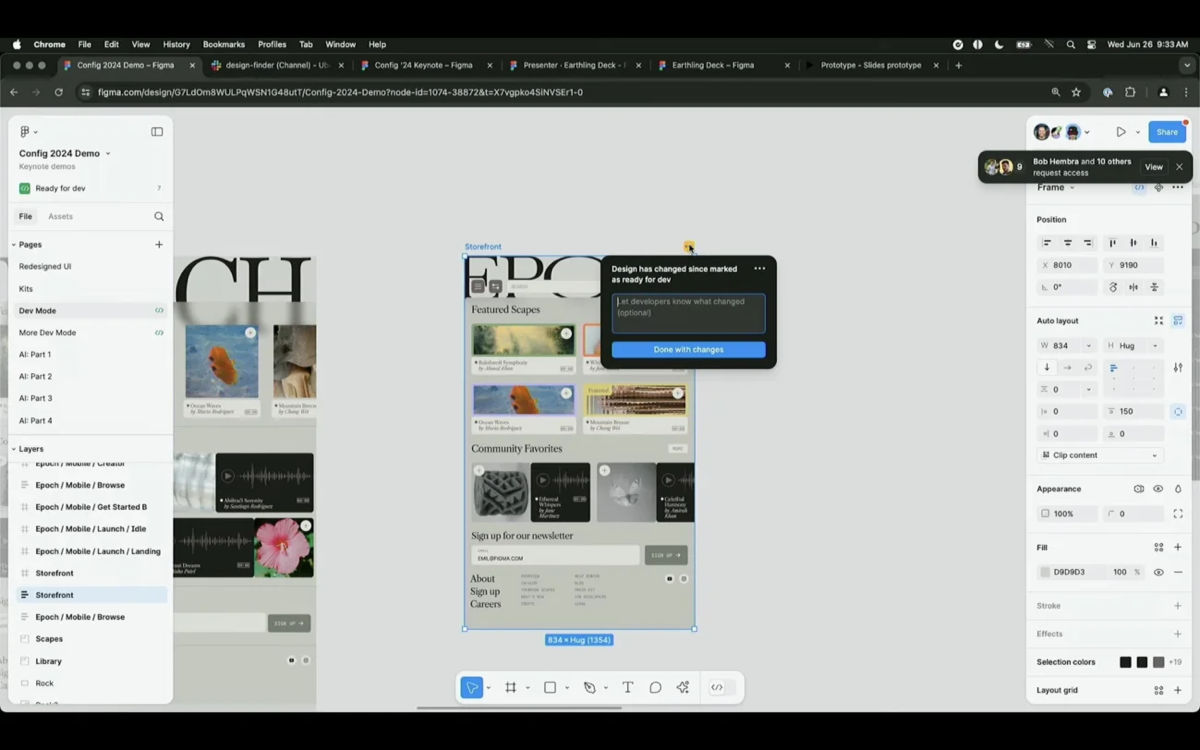This screenshot has width=1200, height=750.
Task: Open height Hug sizing dropdown
Action: tap(1155, 345)
